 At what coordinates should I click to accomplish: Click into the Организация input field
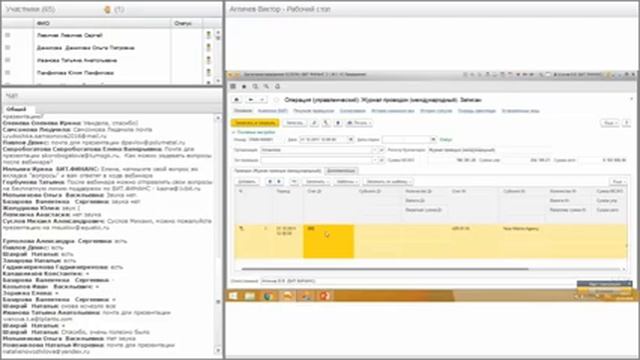(316, 150)
